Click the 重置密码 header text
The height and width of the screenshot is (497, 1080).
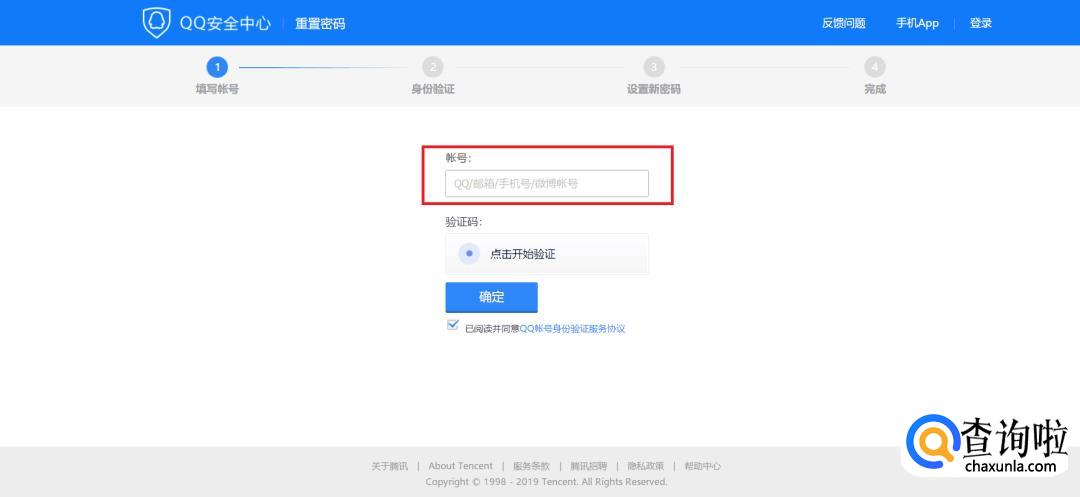pyautogui.click(x=320, y=23)
